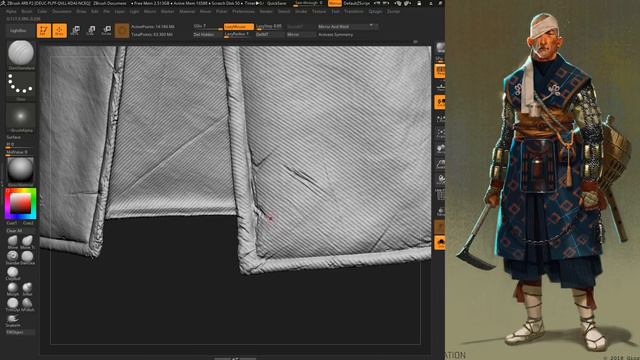The image size is (640, 360).
Task: Adjust the MidValue slider
Action: click(x=20, y=152)
